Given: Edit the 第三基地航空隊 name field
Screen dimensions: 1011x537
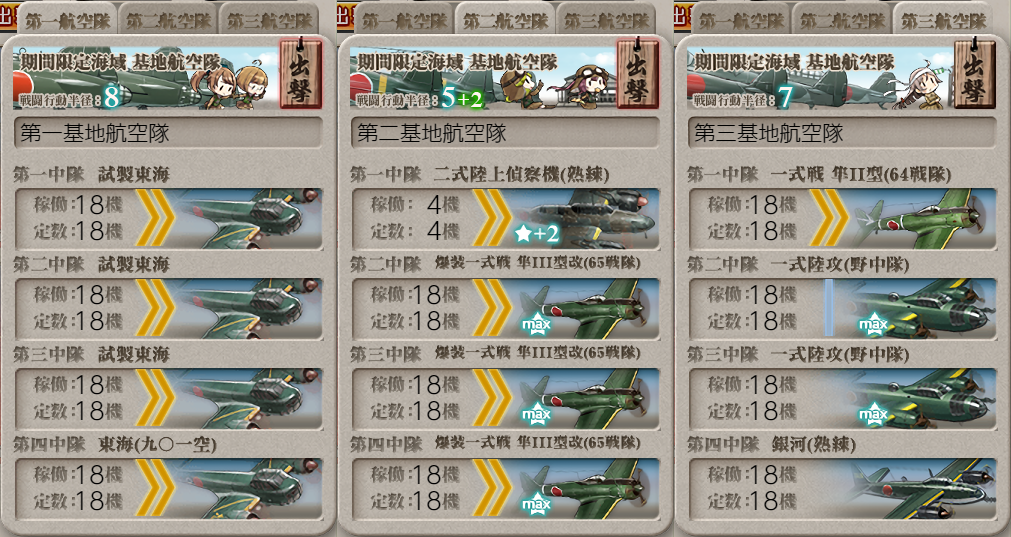Looking at the screenshot, I should [842, 133].
